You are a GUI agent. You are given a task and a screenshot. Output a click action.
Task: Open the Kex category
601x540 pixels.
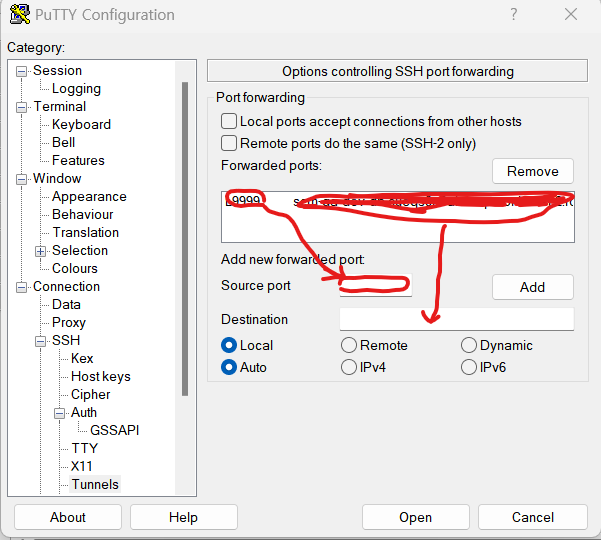tap(82, 358)
